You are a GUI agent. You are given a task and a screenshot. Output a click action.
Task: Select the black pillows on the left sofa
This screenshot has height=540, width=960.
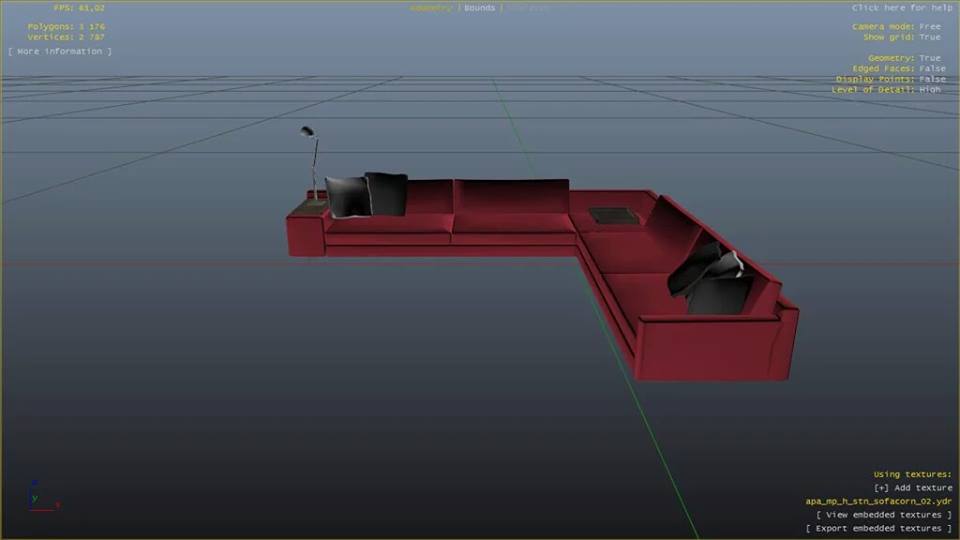(366, 195)
